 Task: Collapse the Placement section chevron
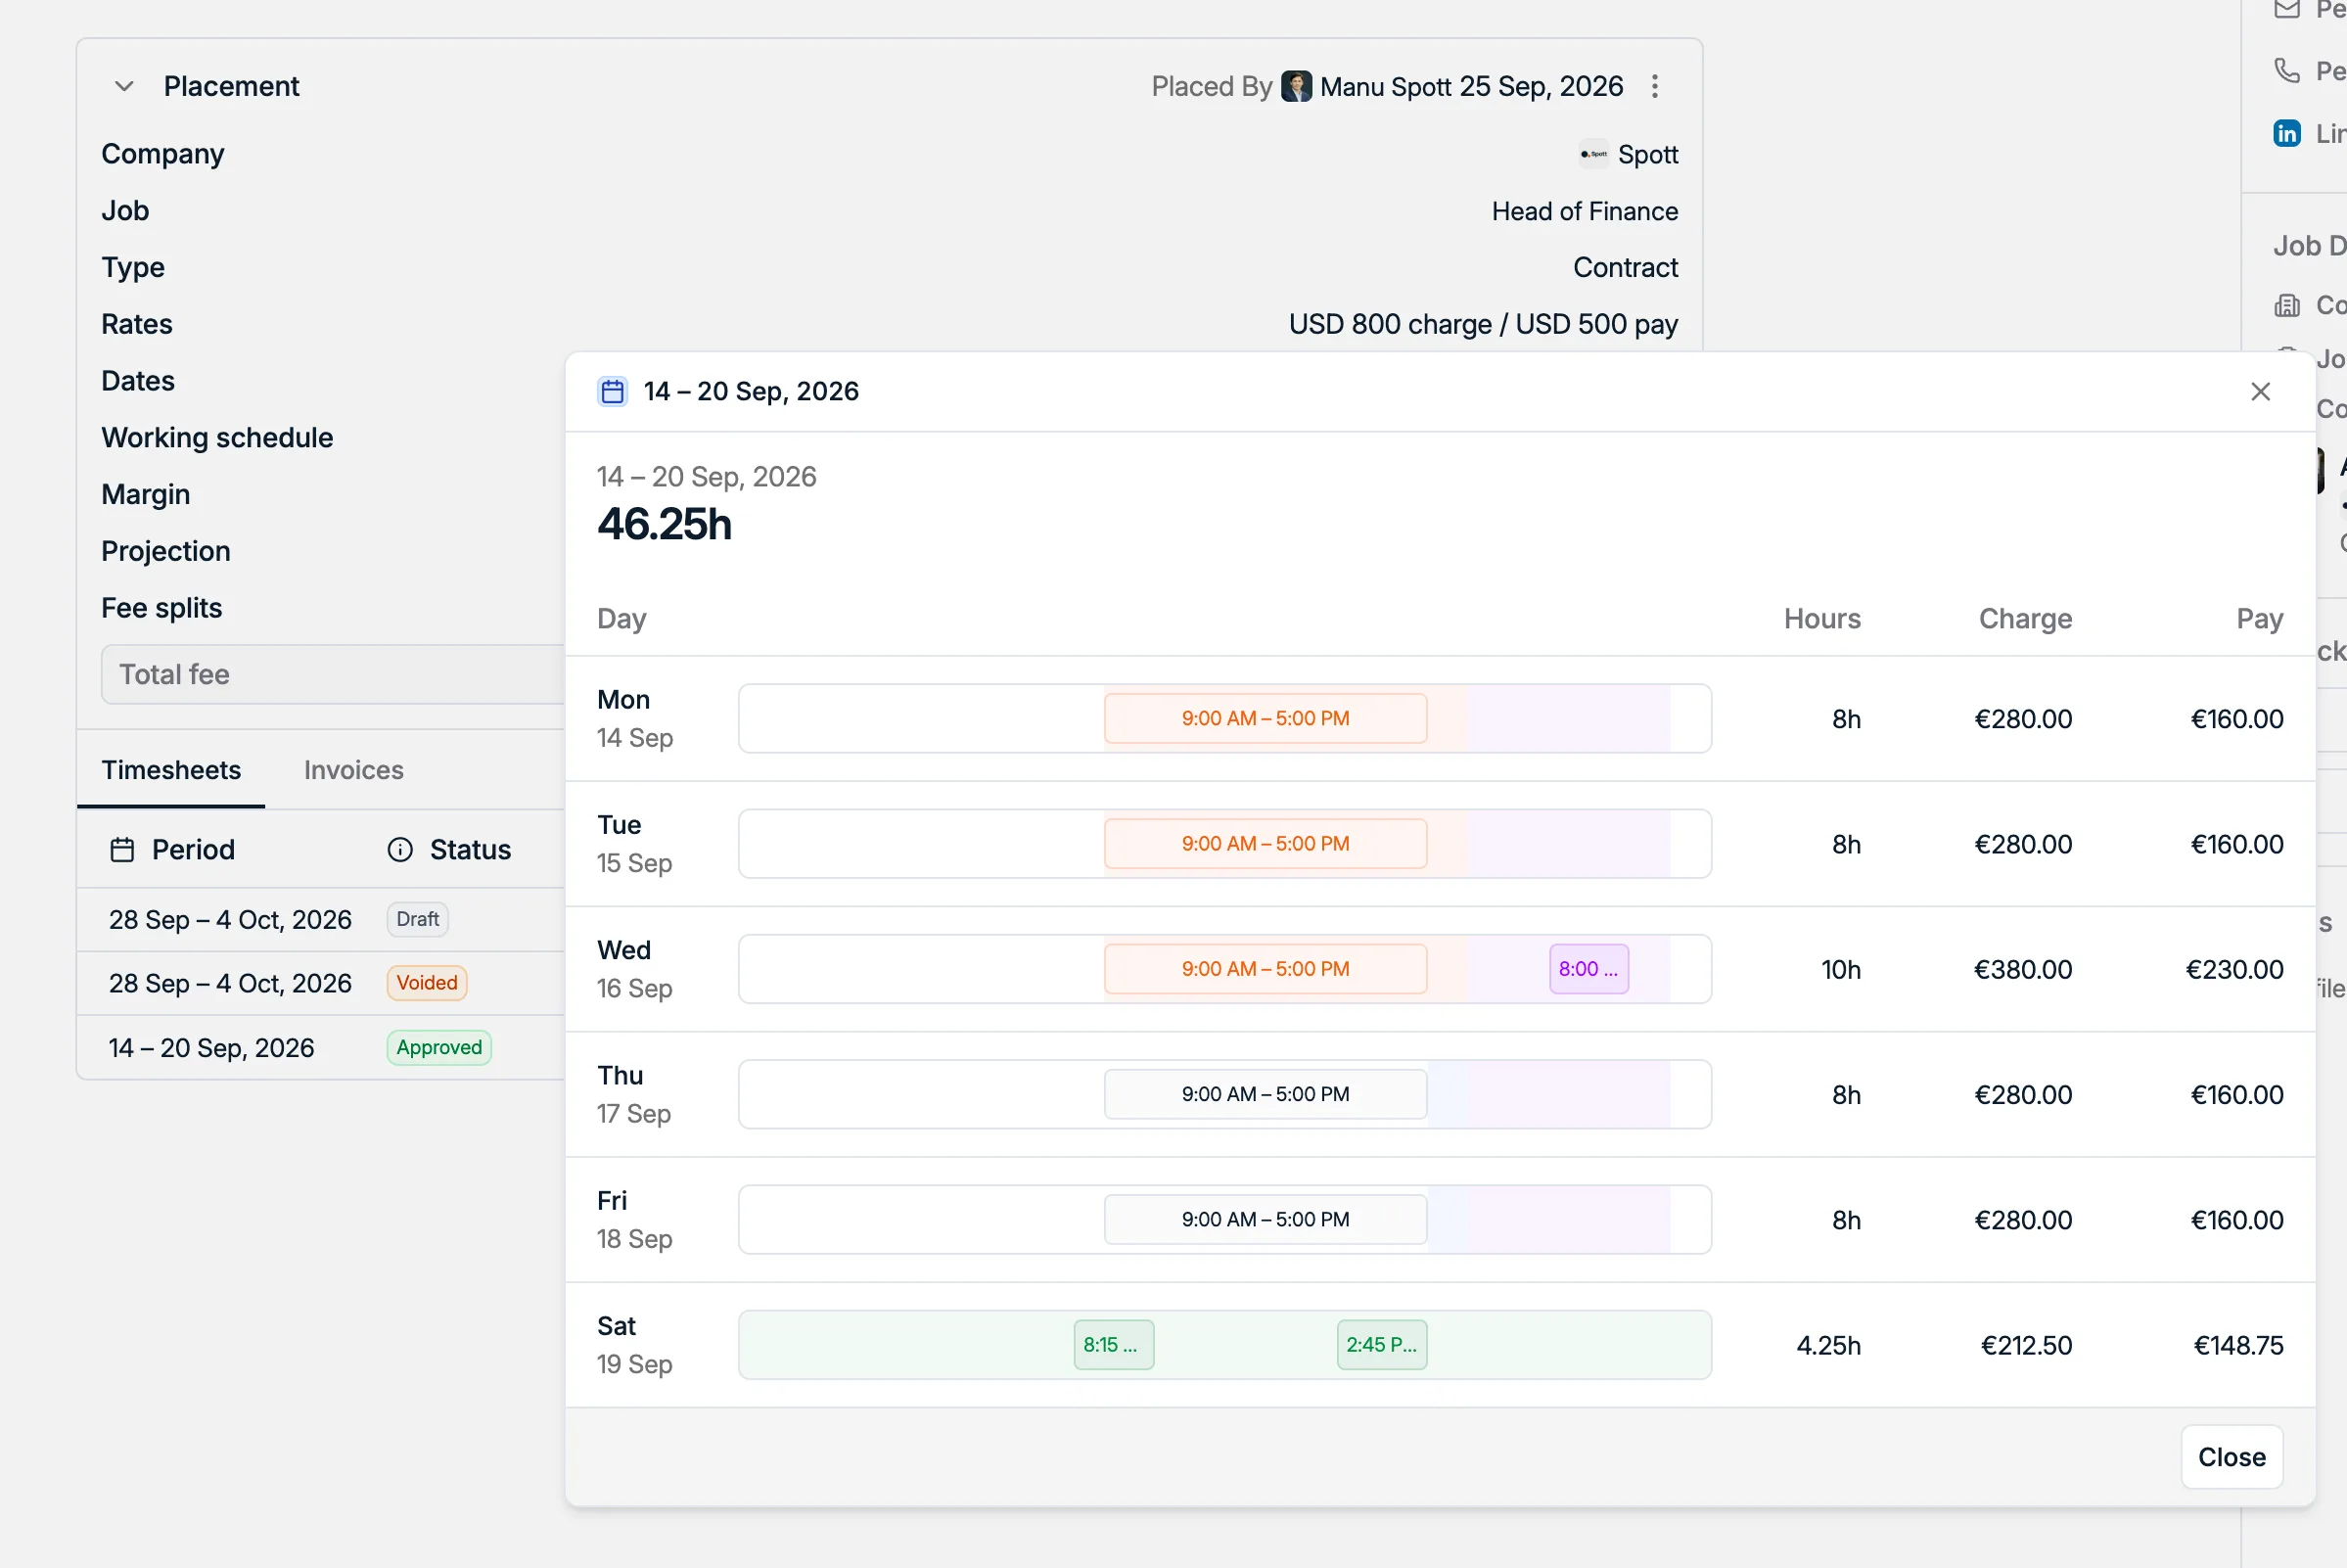click(x=124, y=86)
